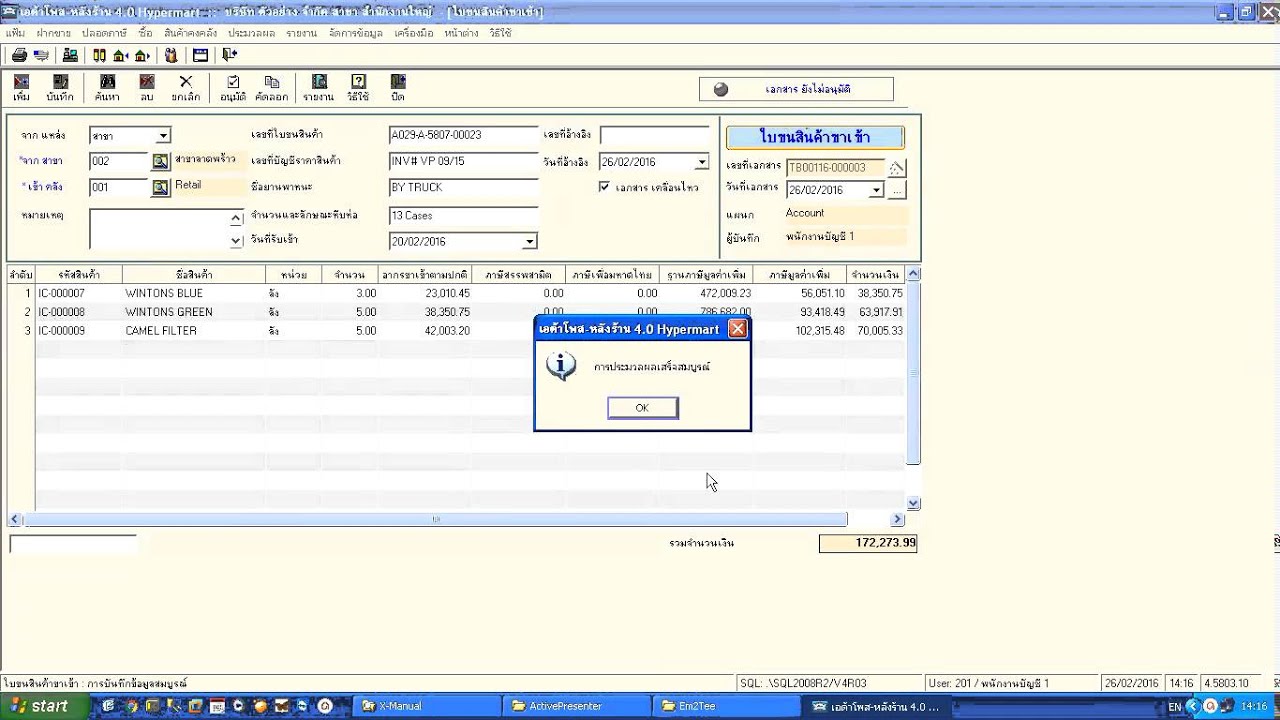Click the invoice field INV# VP 09/15

click(x=463, y=161)
